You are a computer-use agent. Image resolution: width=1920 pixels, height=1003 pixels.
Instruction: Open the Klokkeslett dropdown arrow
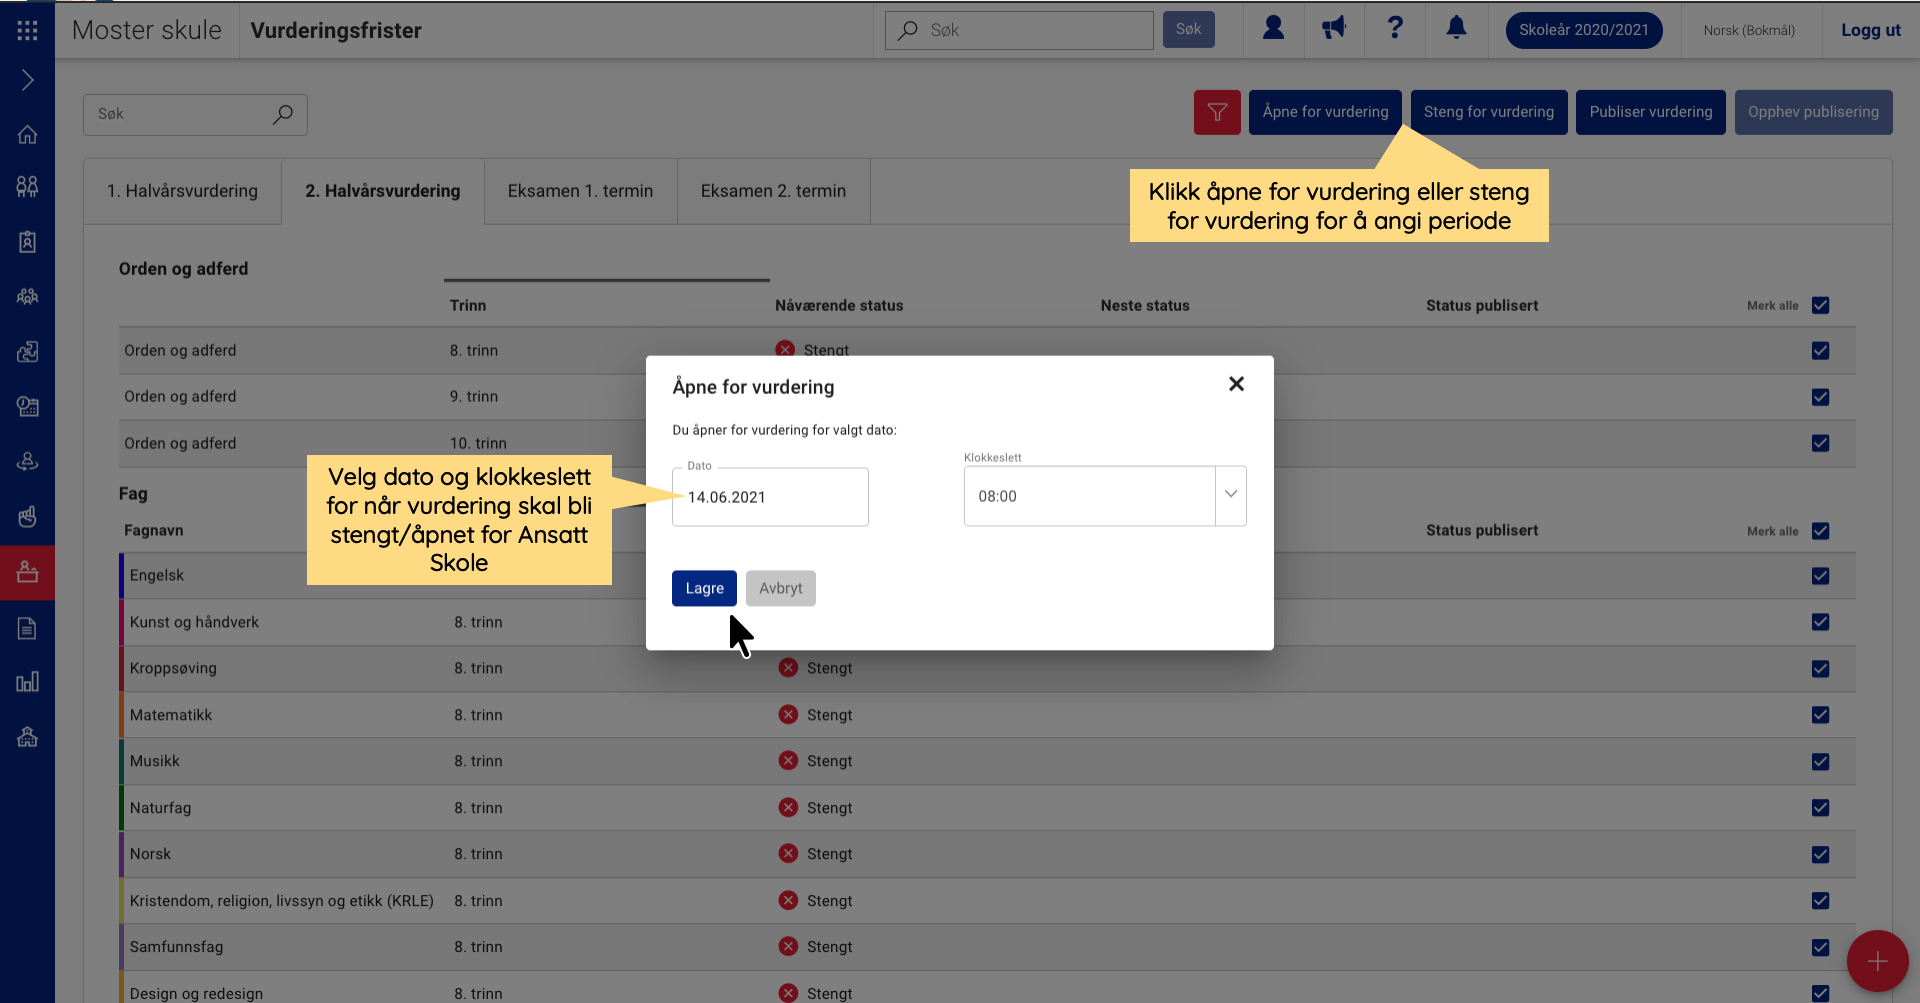click(x=1231, y=495)
